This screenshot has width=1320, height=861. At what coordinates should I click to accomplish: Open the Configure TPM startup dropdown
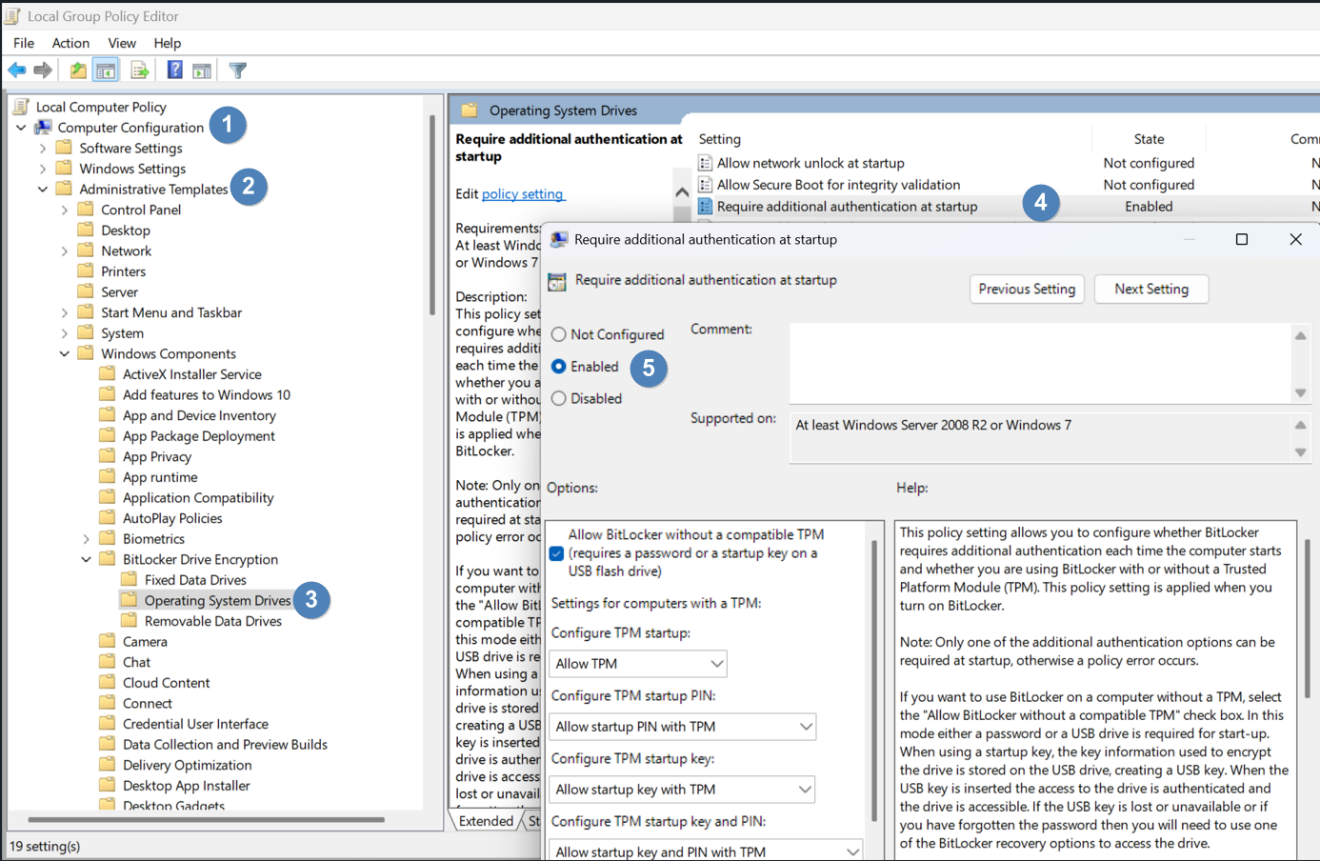point(637,664)
